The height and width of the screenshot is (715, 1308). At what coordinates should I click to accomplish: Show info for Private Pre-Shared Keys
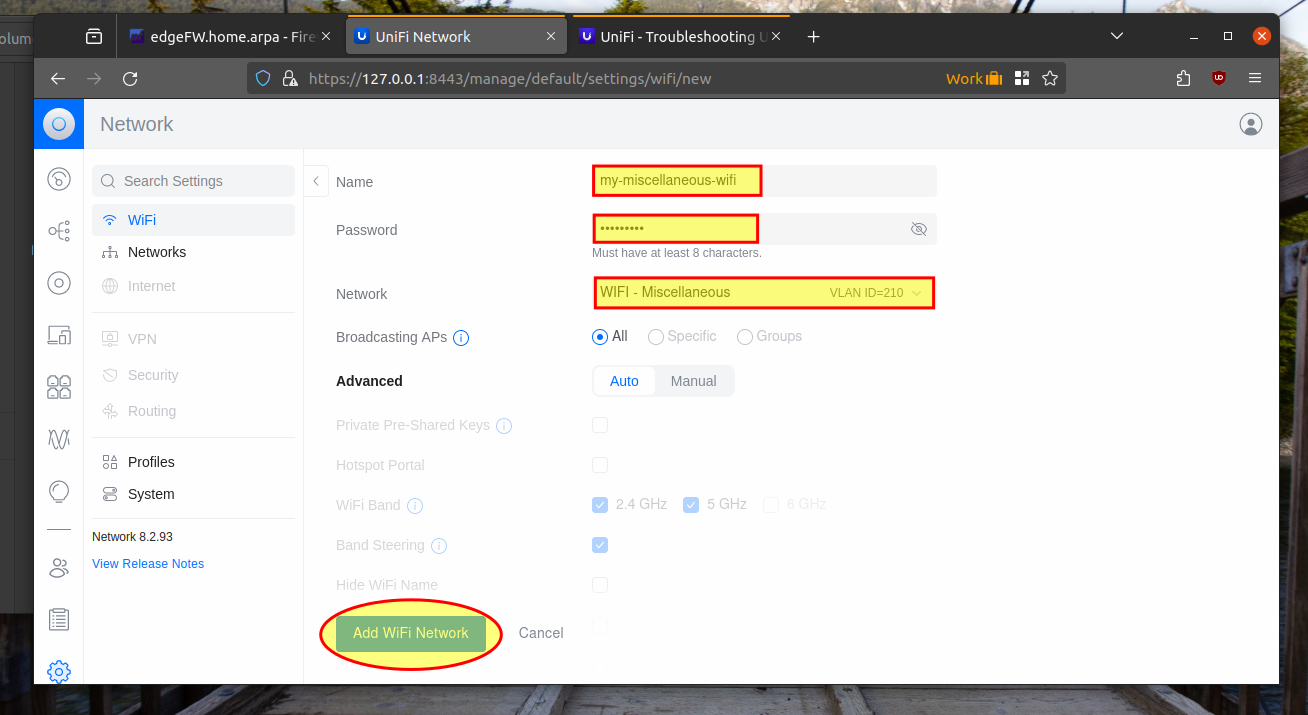click(x=504, y=426)
